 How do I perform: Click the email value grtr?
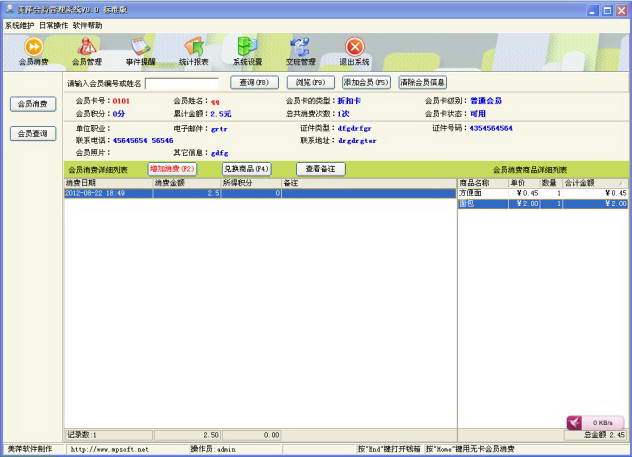coord(219,129)
